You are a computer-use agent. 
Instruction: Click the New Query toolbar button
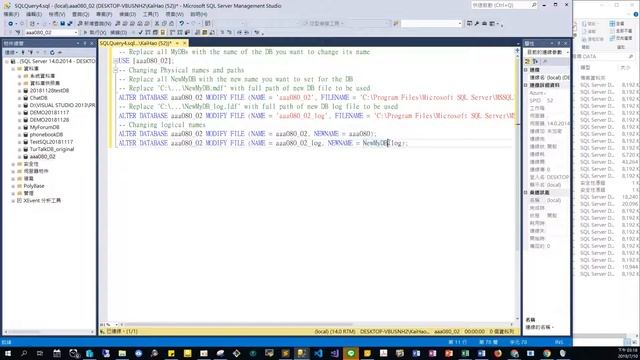click(x=95, y=24)
